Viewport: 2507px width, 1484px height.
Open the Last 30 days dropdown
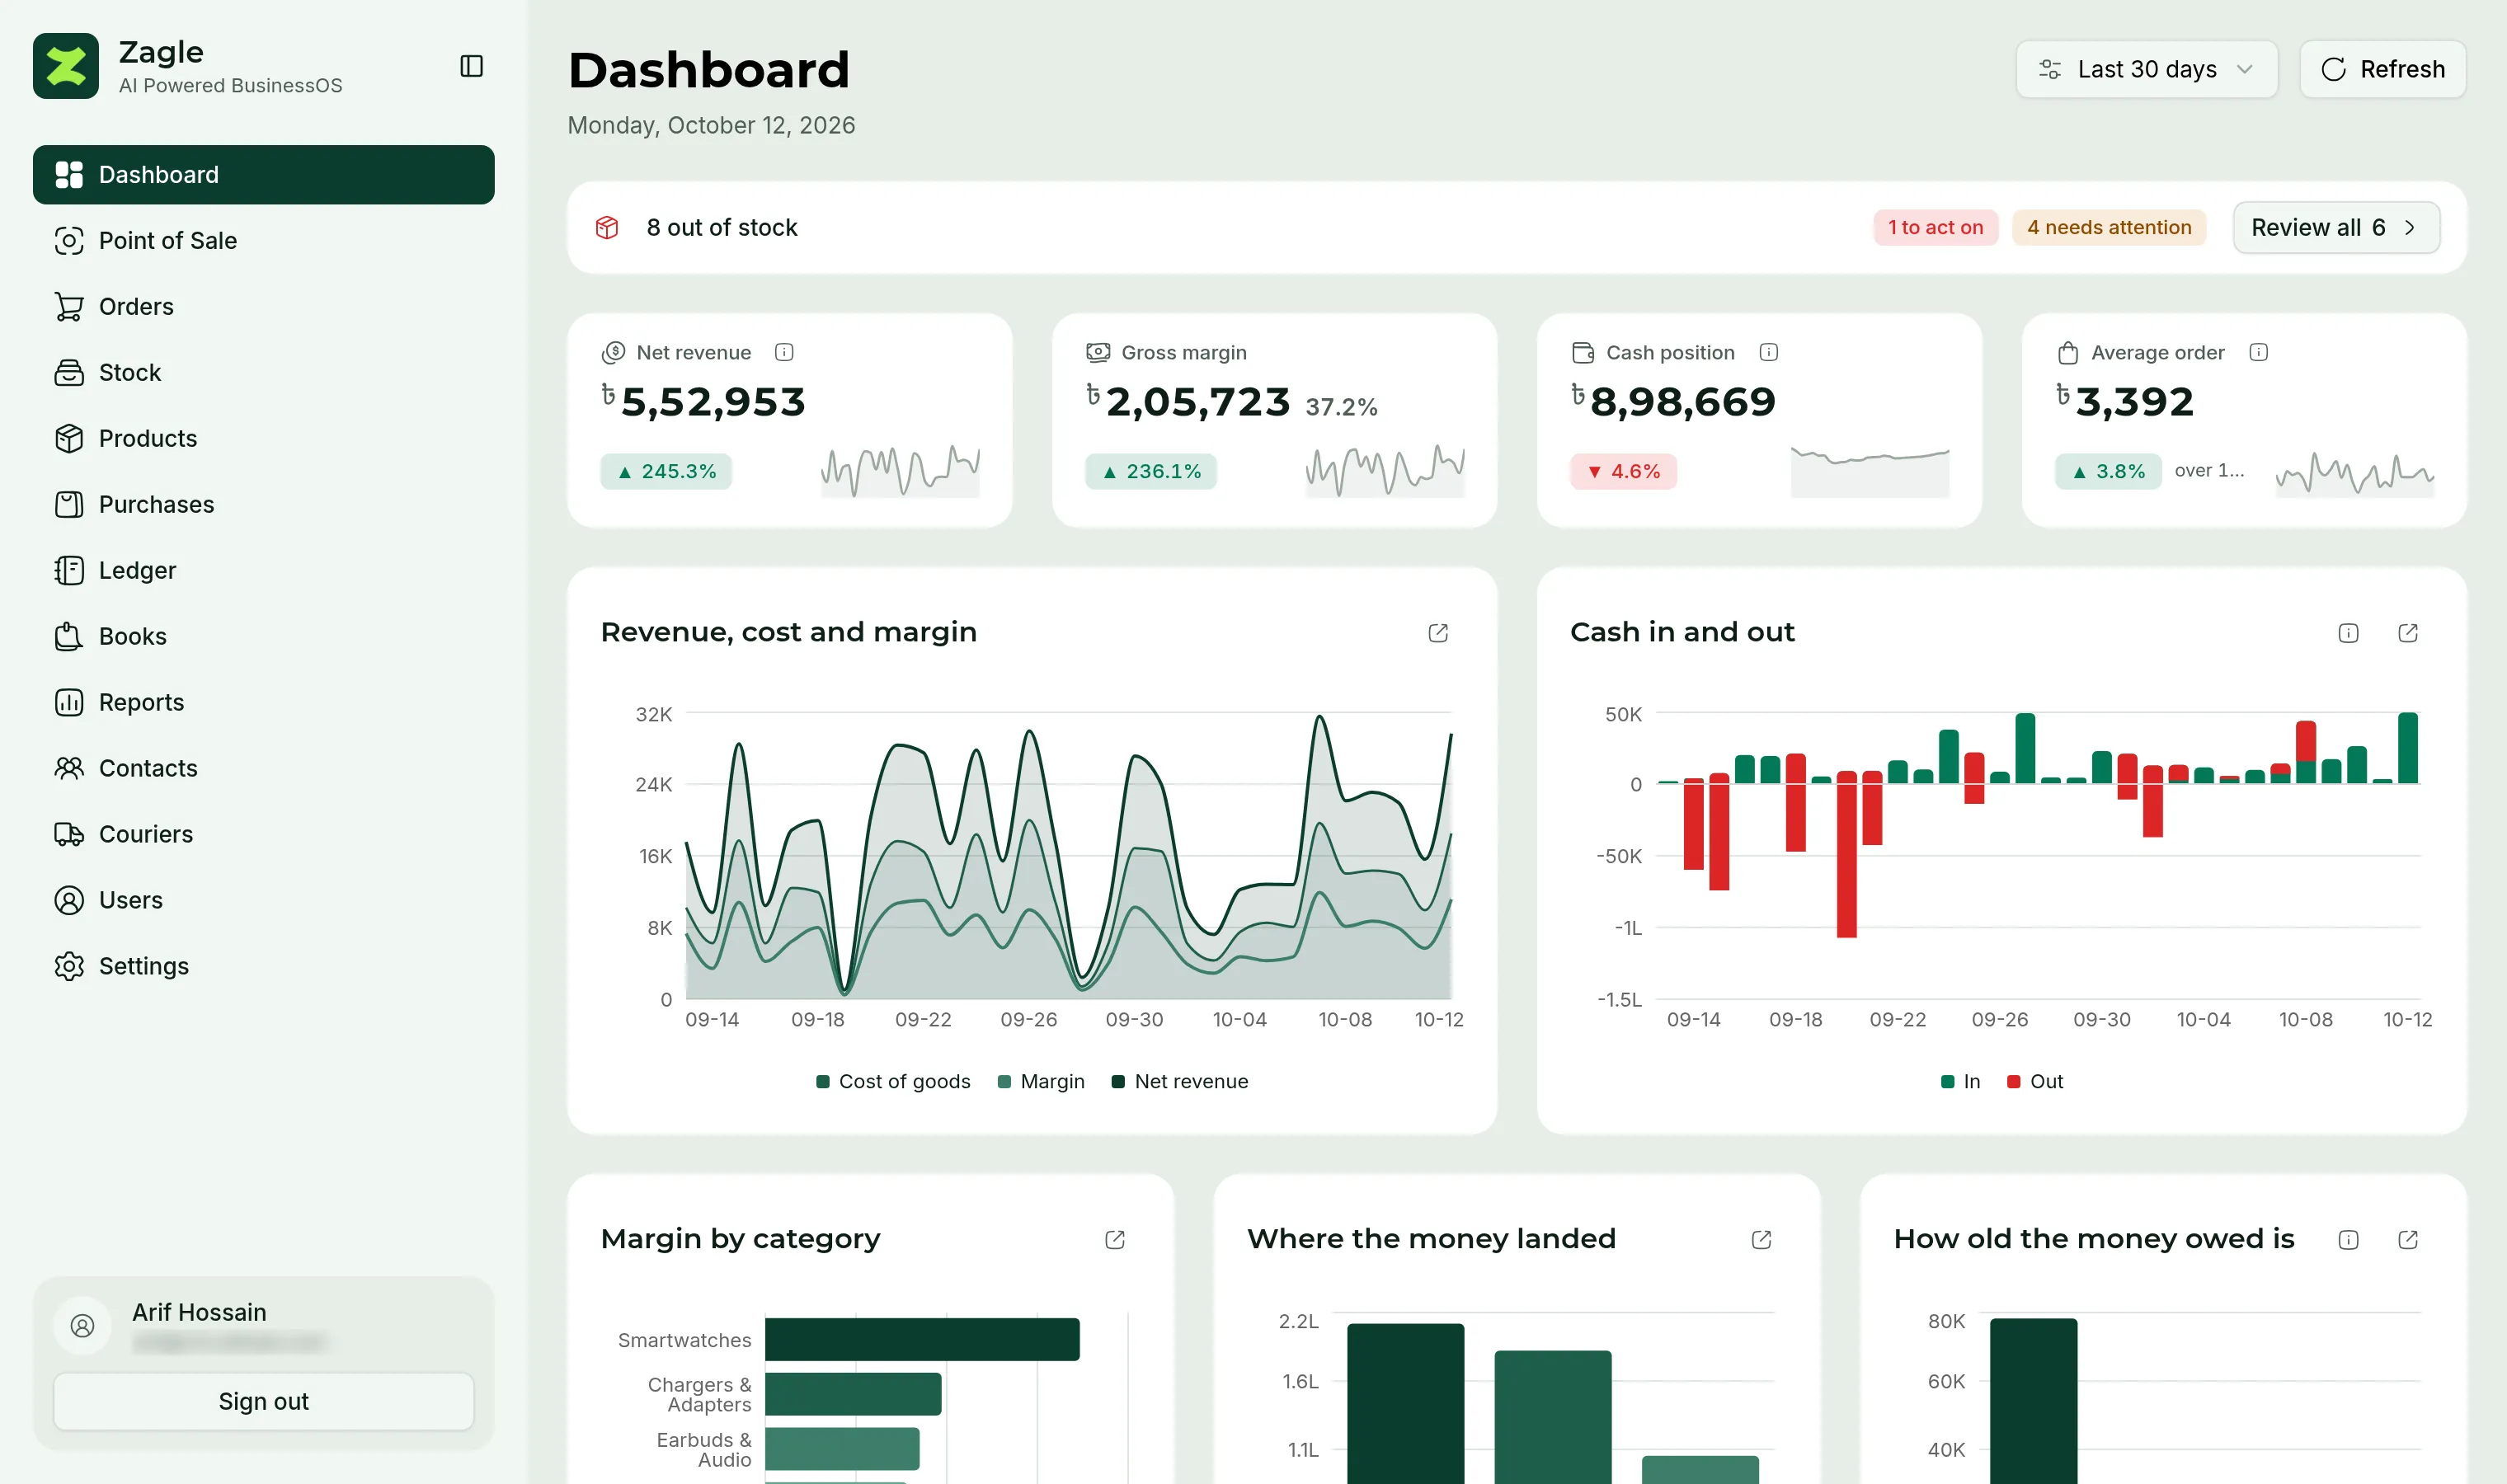pos(2146,69)
